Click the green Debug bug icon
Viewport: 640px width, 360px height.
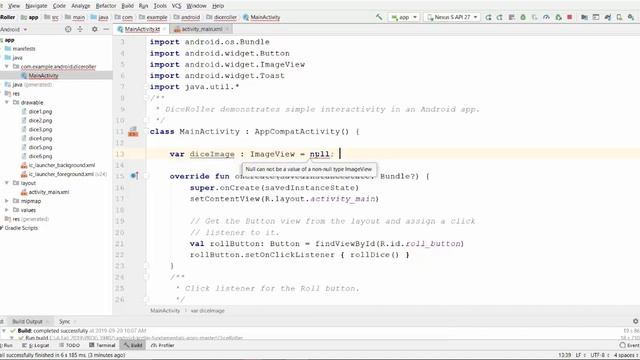point(523,17)
